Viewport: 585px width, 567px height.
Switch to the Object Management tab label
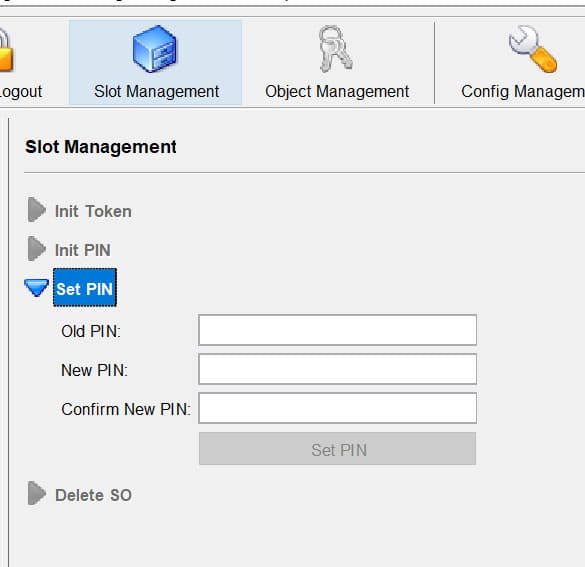point(337,91)
